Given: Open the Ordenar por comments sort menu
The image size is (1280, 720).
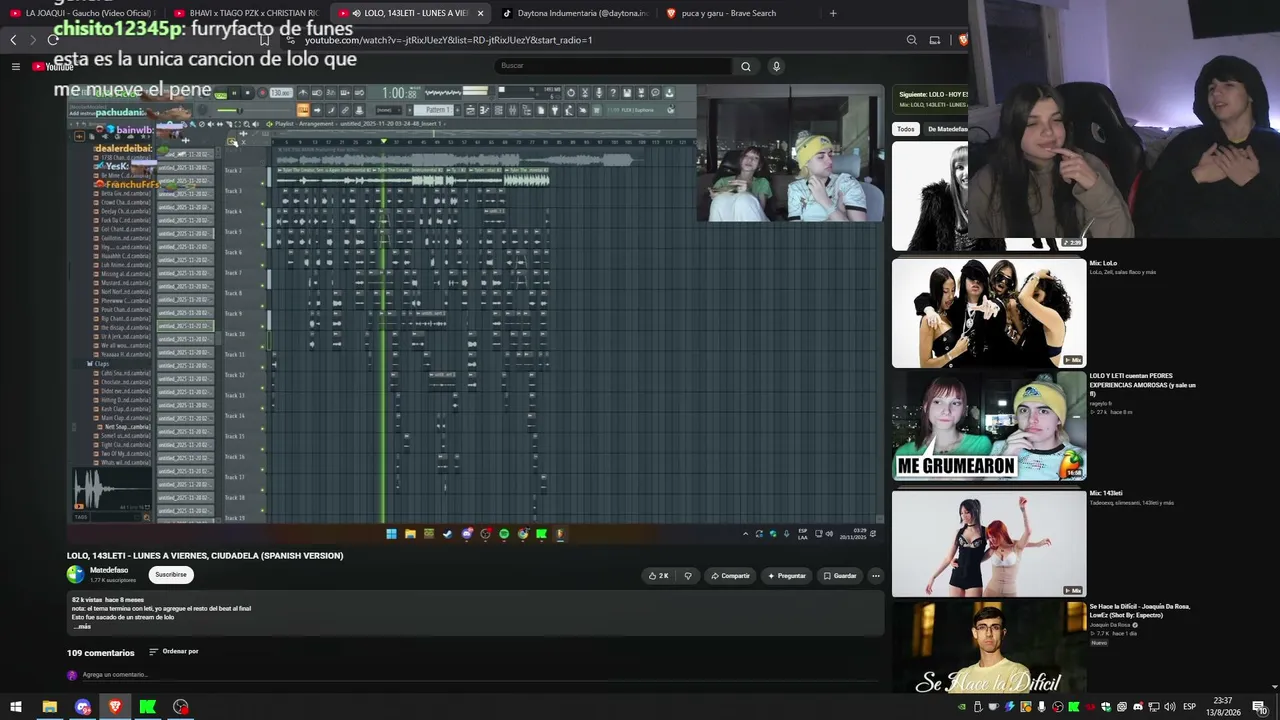Looking at the screenshot, I should coord(174,652).
